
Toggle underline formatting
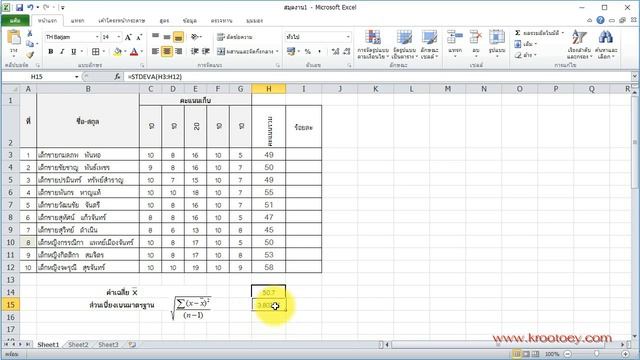[x=73, y=51]
